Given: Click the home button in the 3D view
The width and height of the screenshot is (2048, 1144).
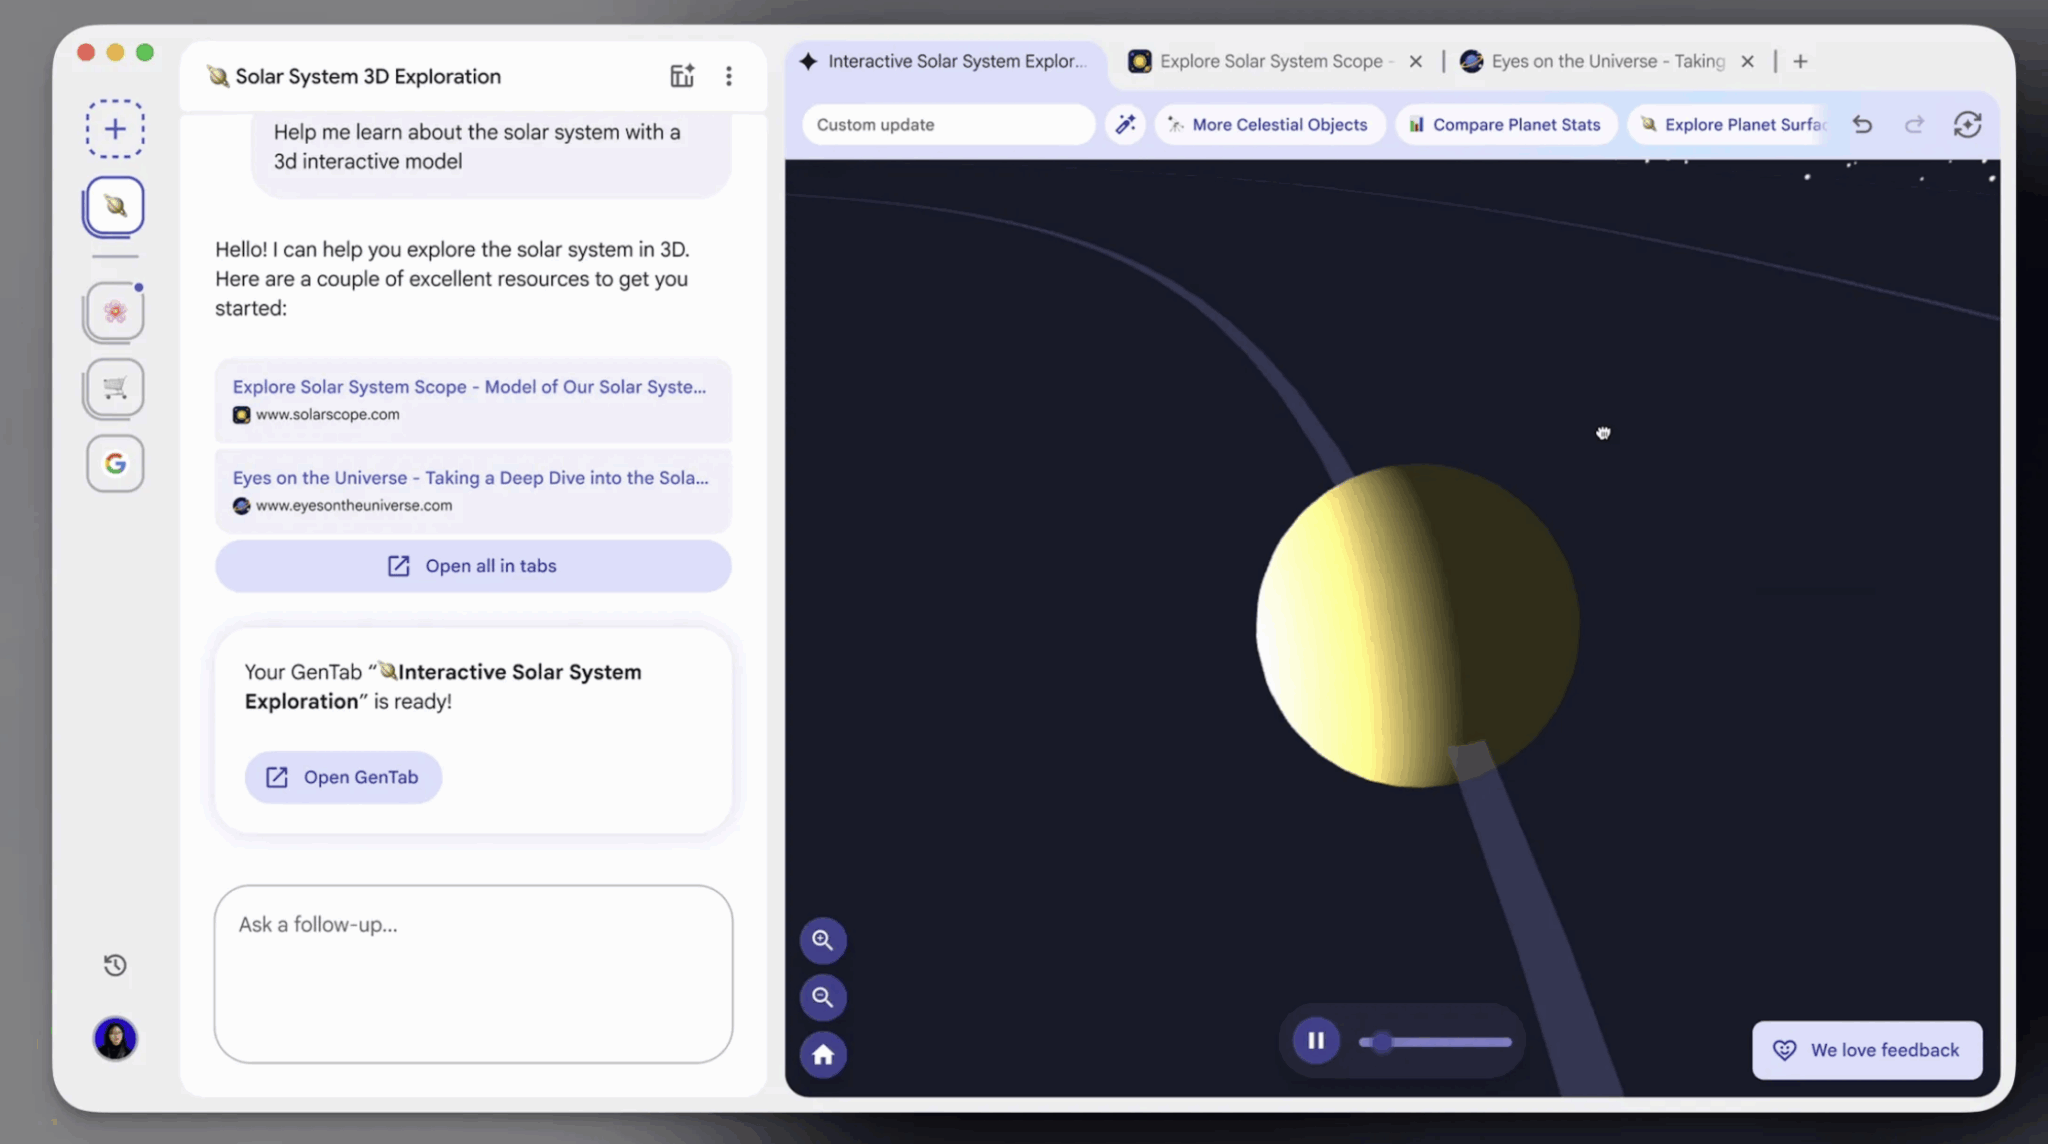Looking at the screenshot, I should (822, 1054).
